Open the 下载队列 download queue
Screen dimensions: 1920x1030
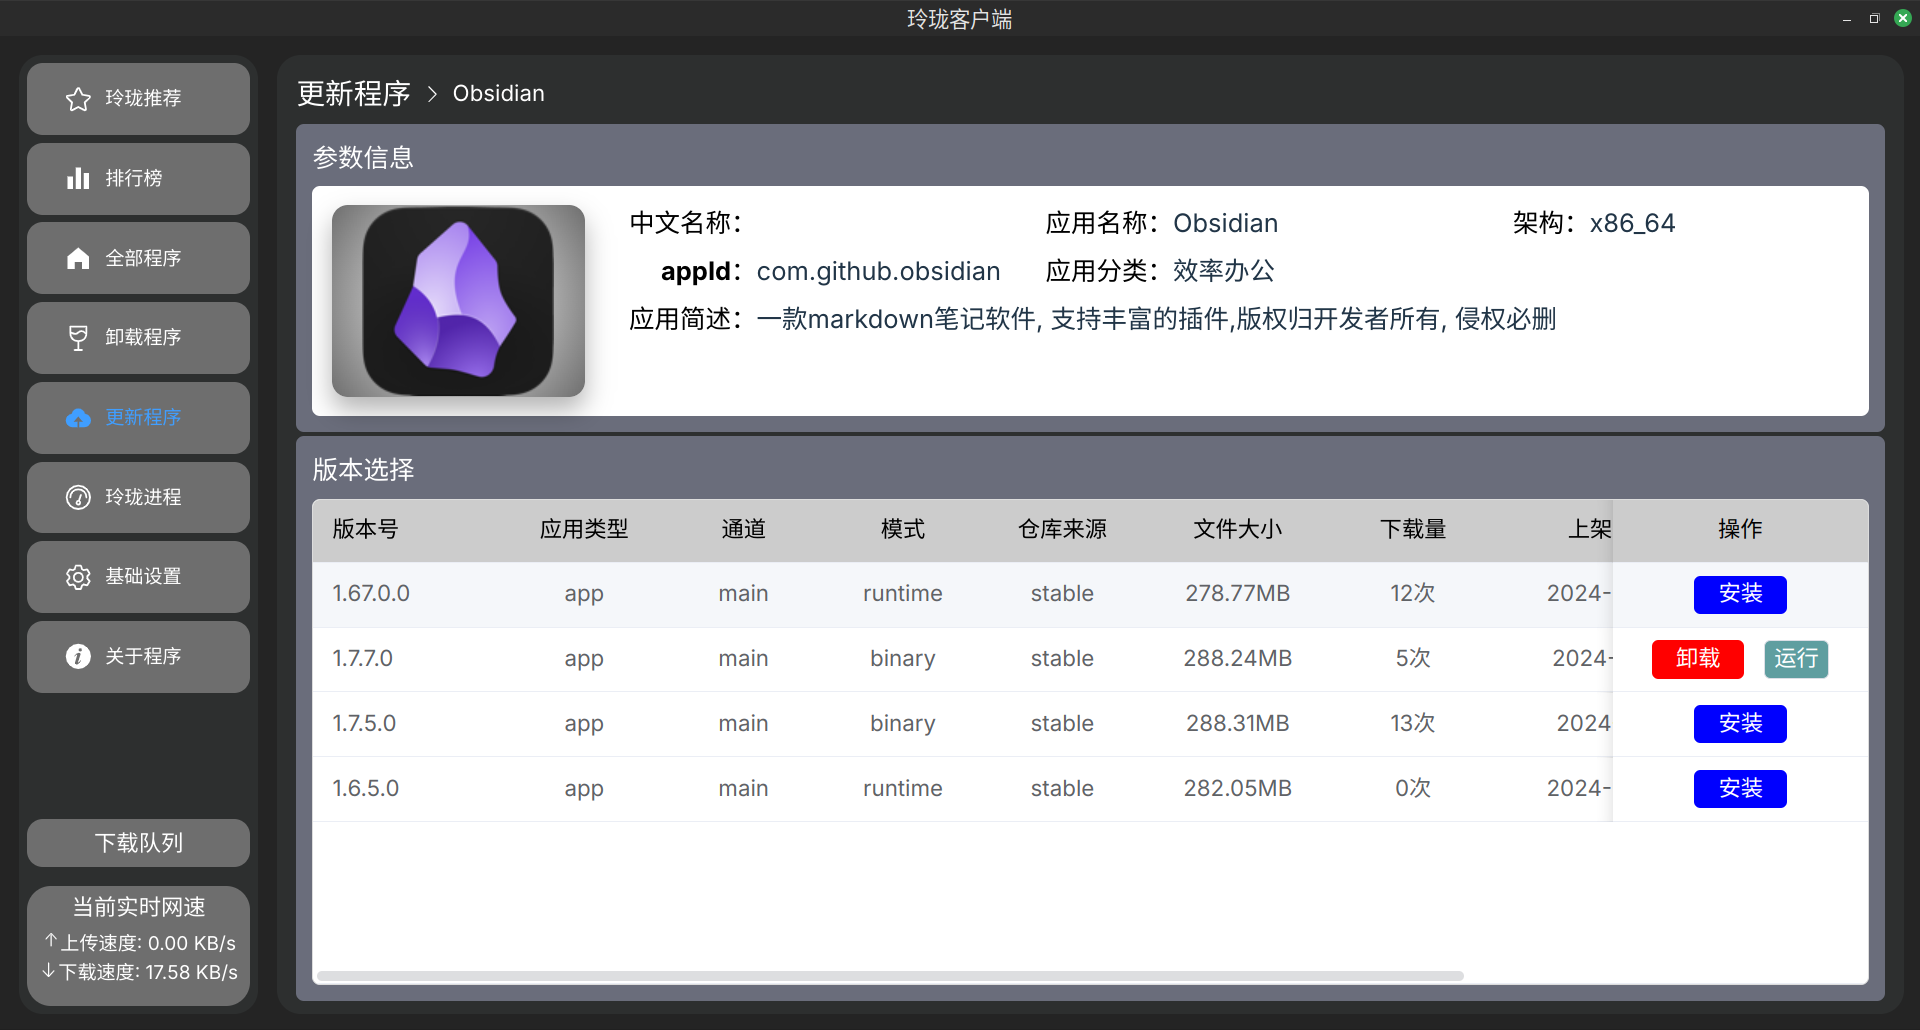coord(138,843)
